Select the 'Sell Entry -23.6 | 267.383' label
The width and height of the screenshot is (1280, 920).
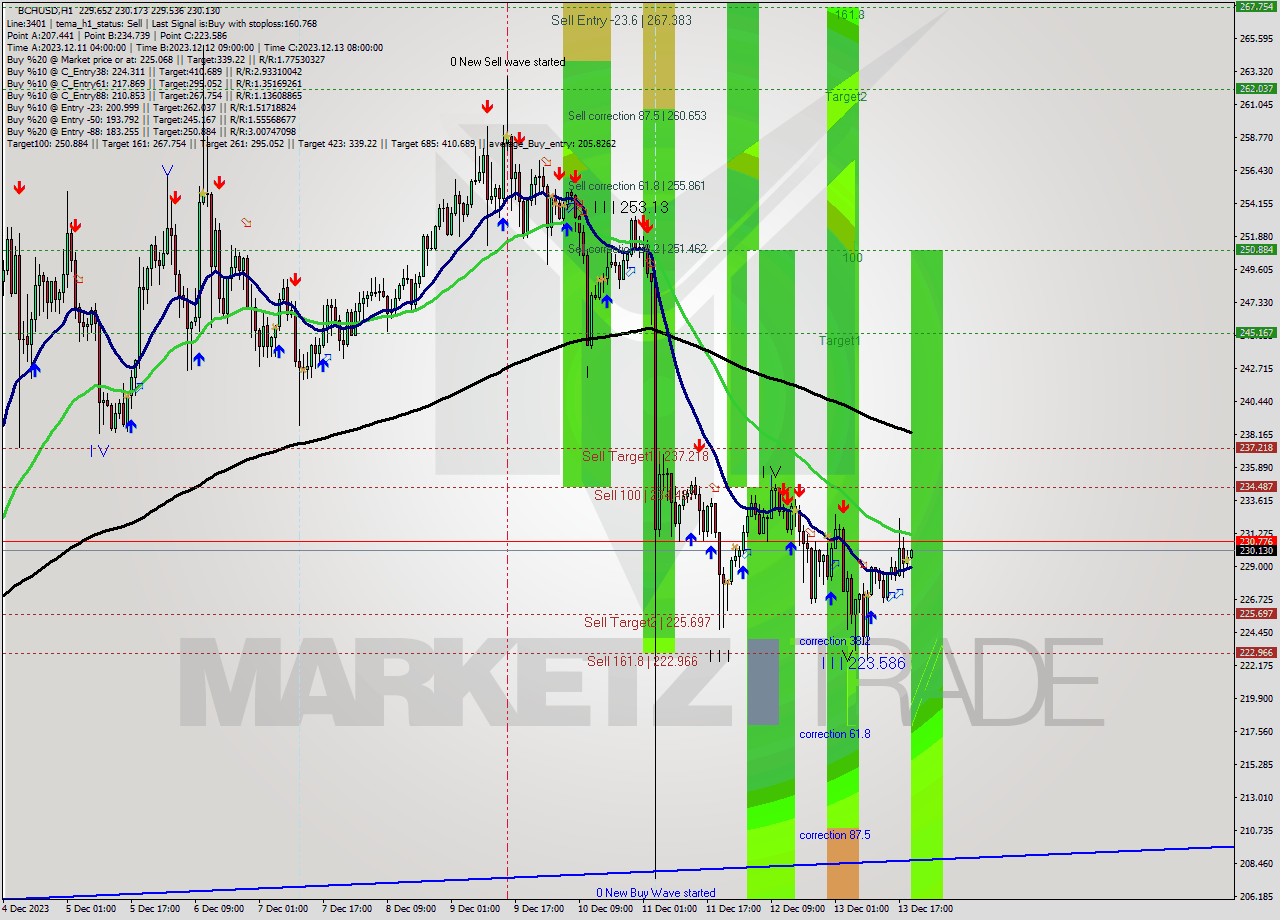coord(621,20)
